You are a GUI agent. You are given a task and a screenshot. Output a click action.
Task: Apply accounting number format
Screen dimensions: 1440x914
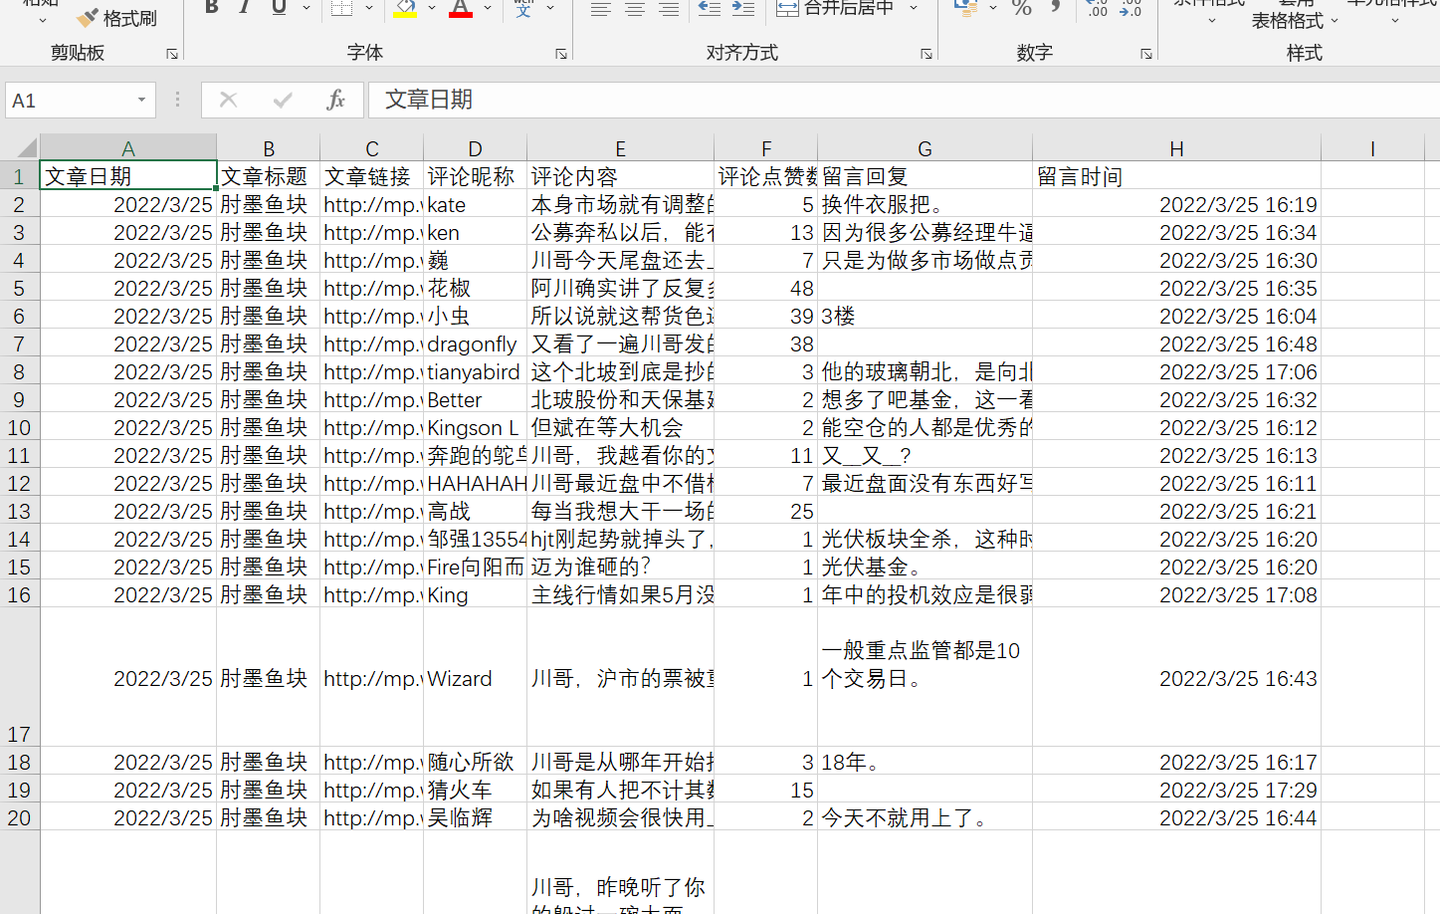965,8
